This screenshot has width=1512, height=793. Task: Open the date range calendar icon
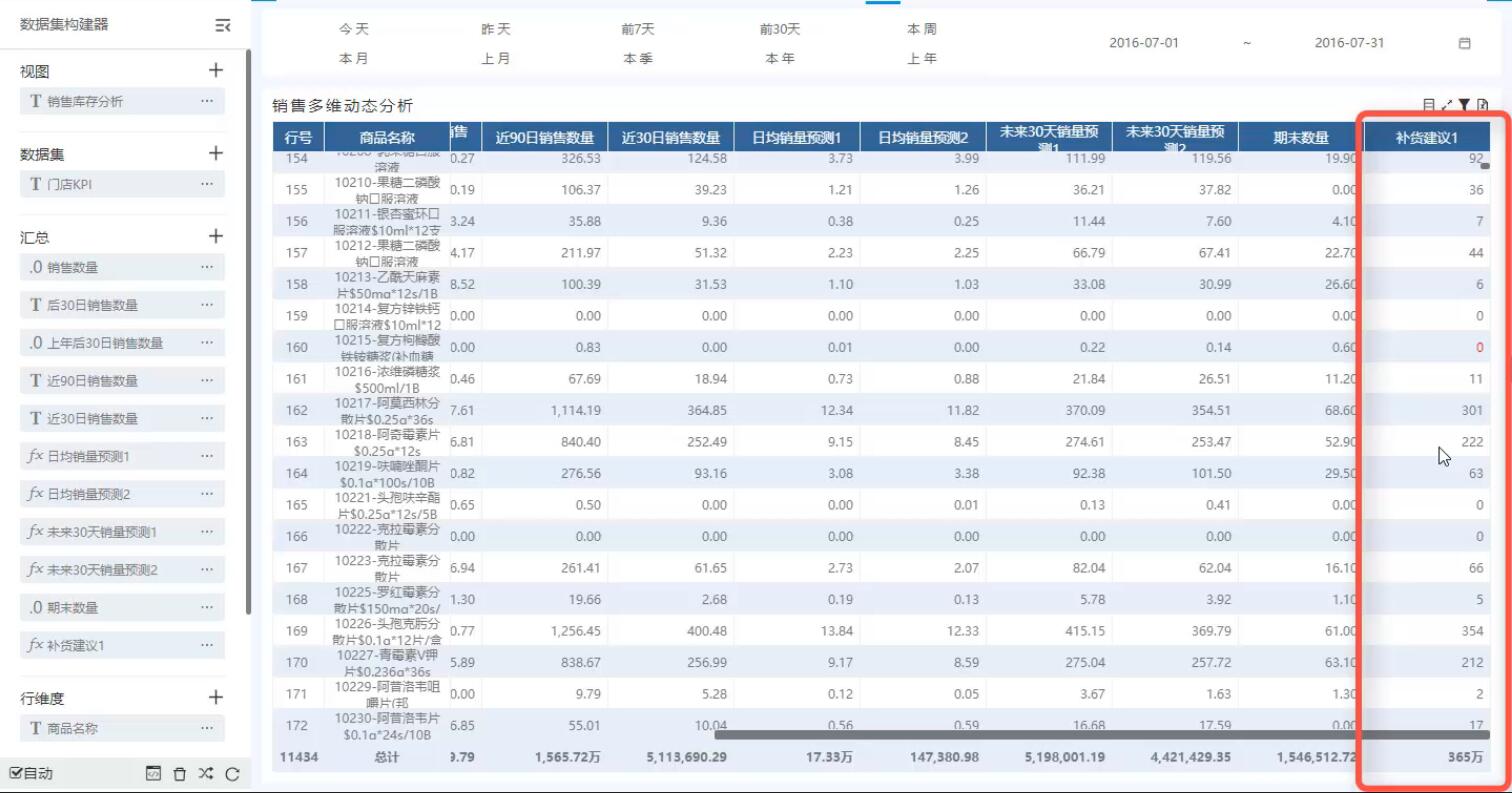click(x=1465, y=43)
